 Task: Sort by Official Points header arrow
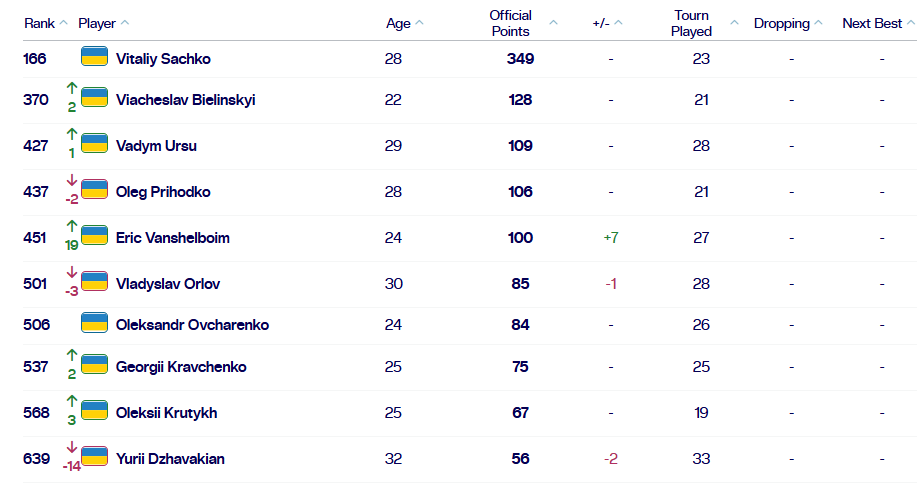click(x=554, y=23)
